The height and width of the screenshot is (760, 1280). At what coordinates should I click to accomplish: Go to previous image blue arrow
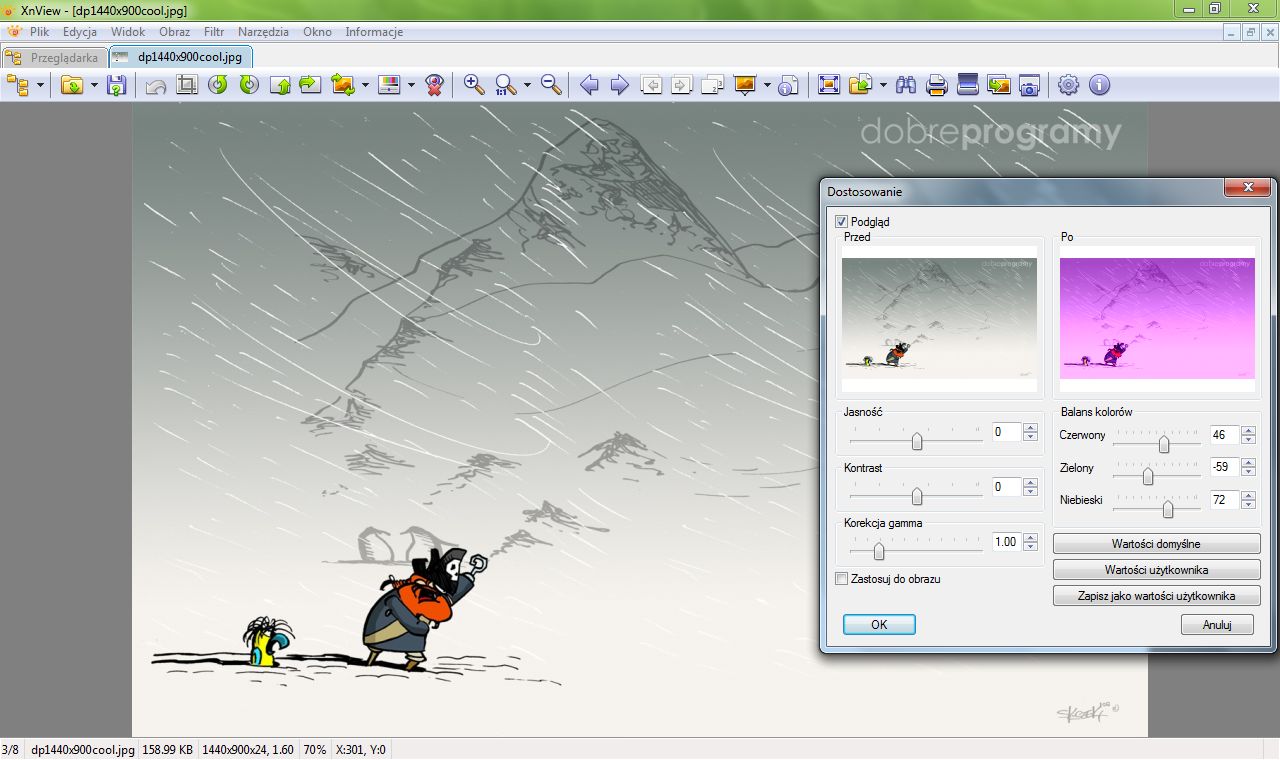(589, 85)
